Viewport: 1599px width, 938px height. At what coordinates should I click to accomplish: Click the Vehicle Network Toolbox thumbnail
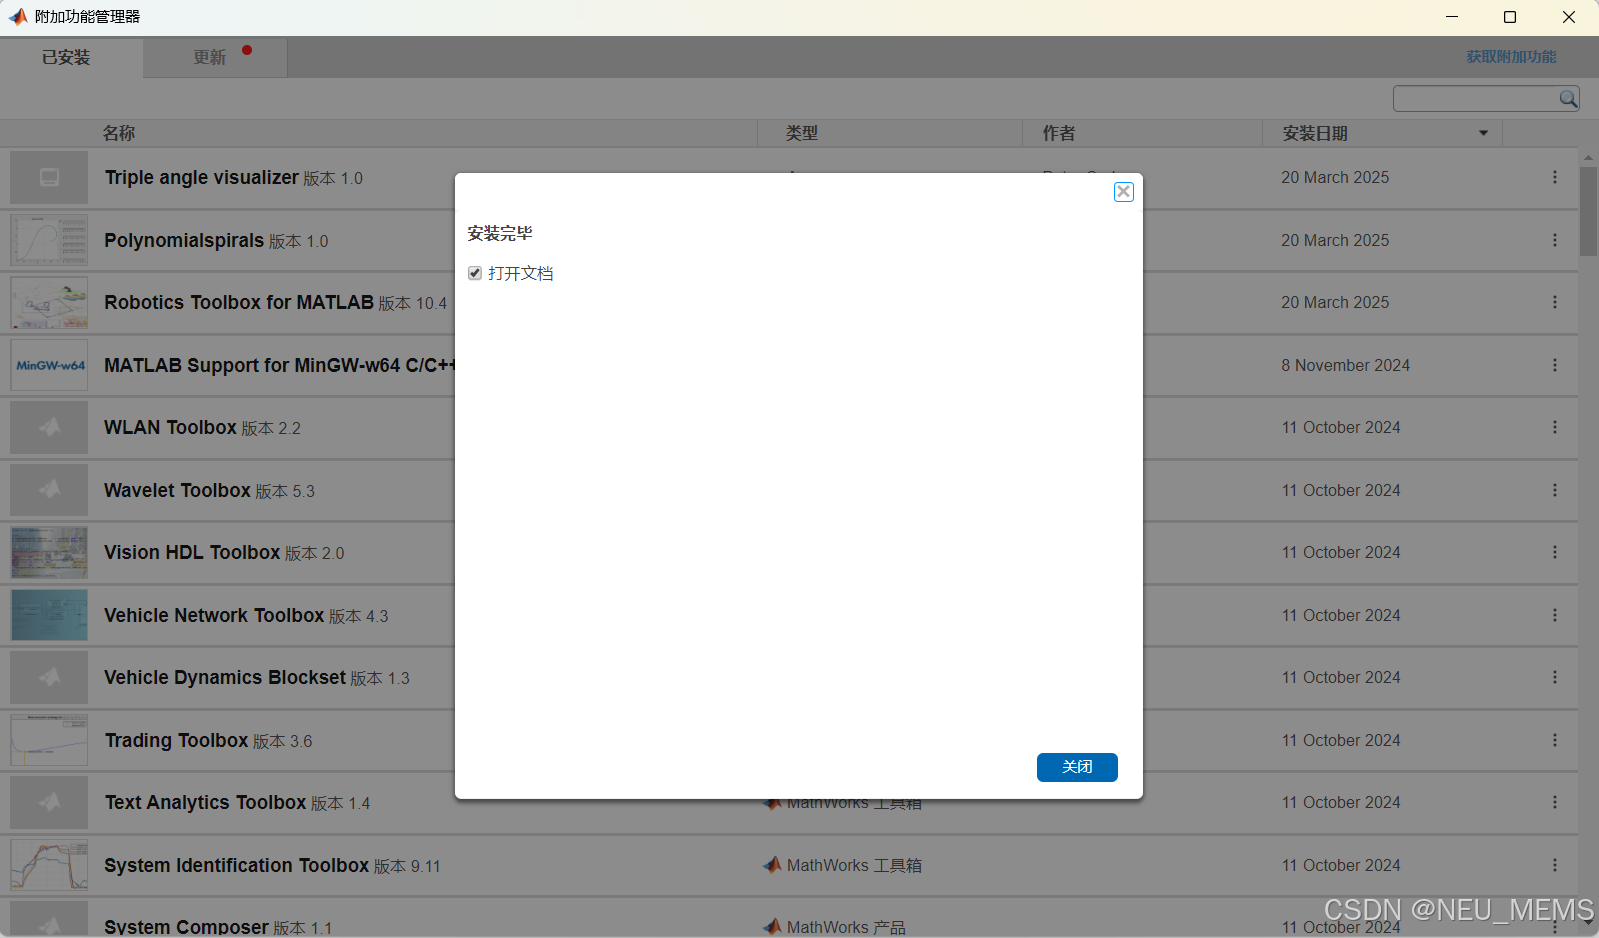point(49,615)
